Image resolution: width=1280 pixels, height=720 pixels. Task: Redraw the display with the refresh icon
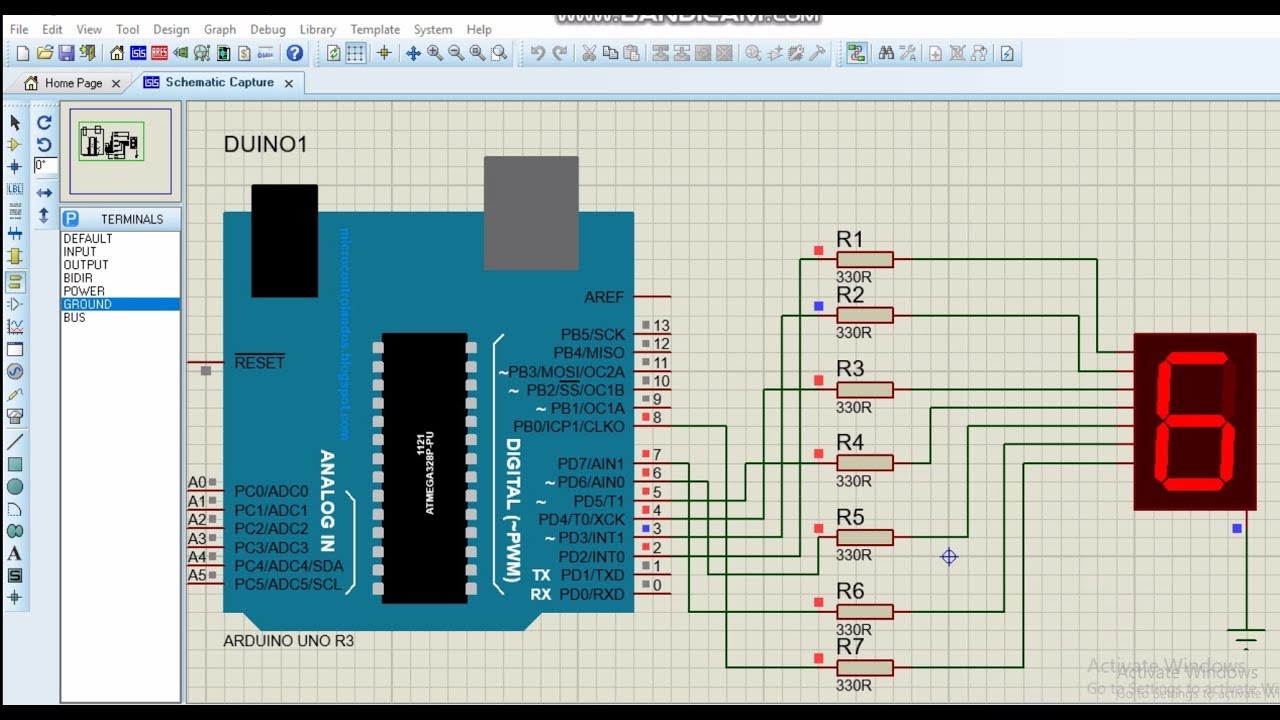(x=334, y=53)
